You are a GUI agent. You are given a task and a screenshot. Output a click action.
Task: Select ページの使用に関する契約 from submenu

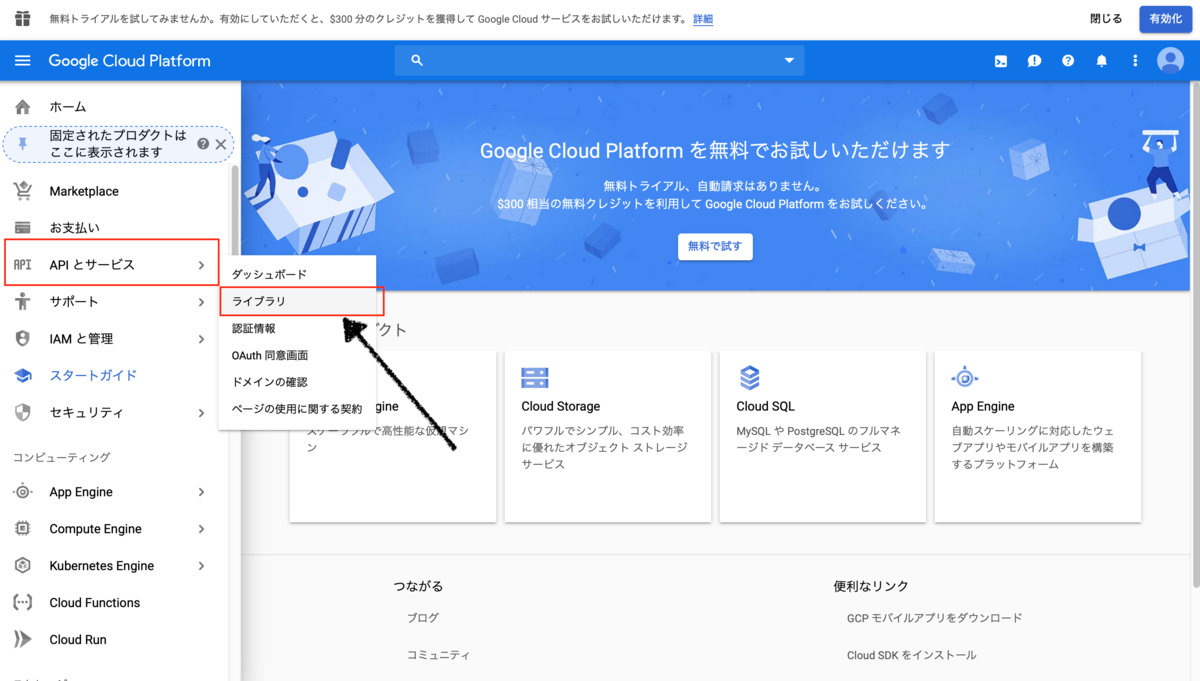point(297,409)
